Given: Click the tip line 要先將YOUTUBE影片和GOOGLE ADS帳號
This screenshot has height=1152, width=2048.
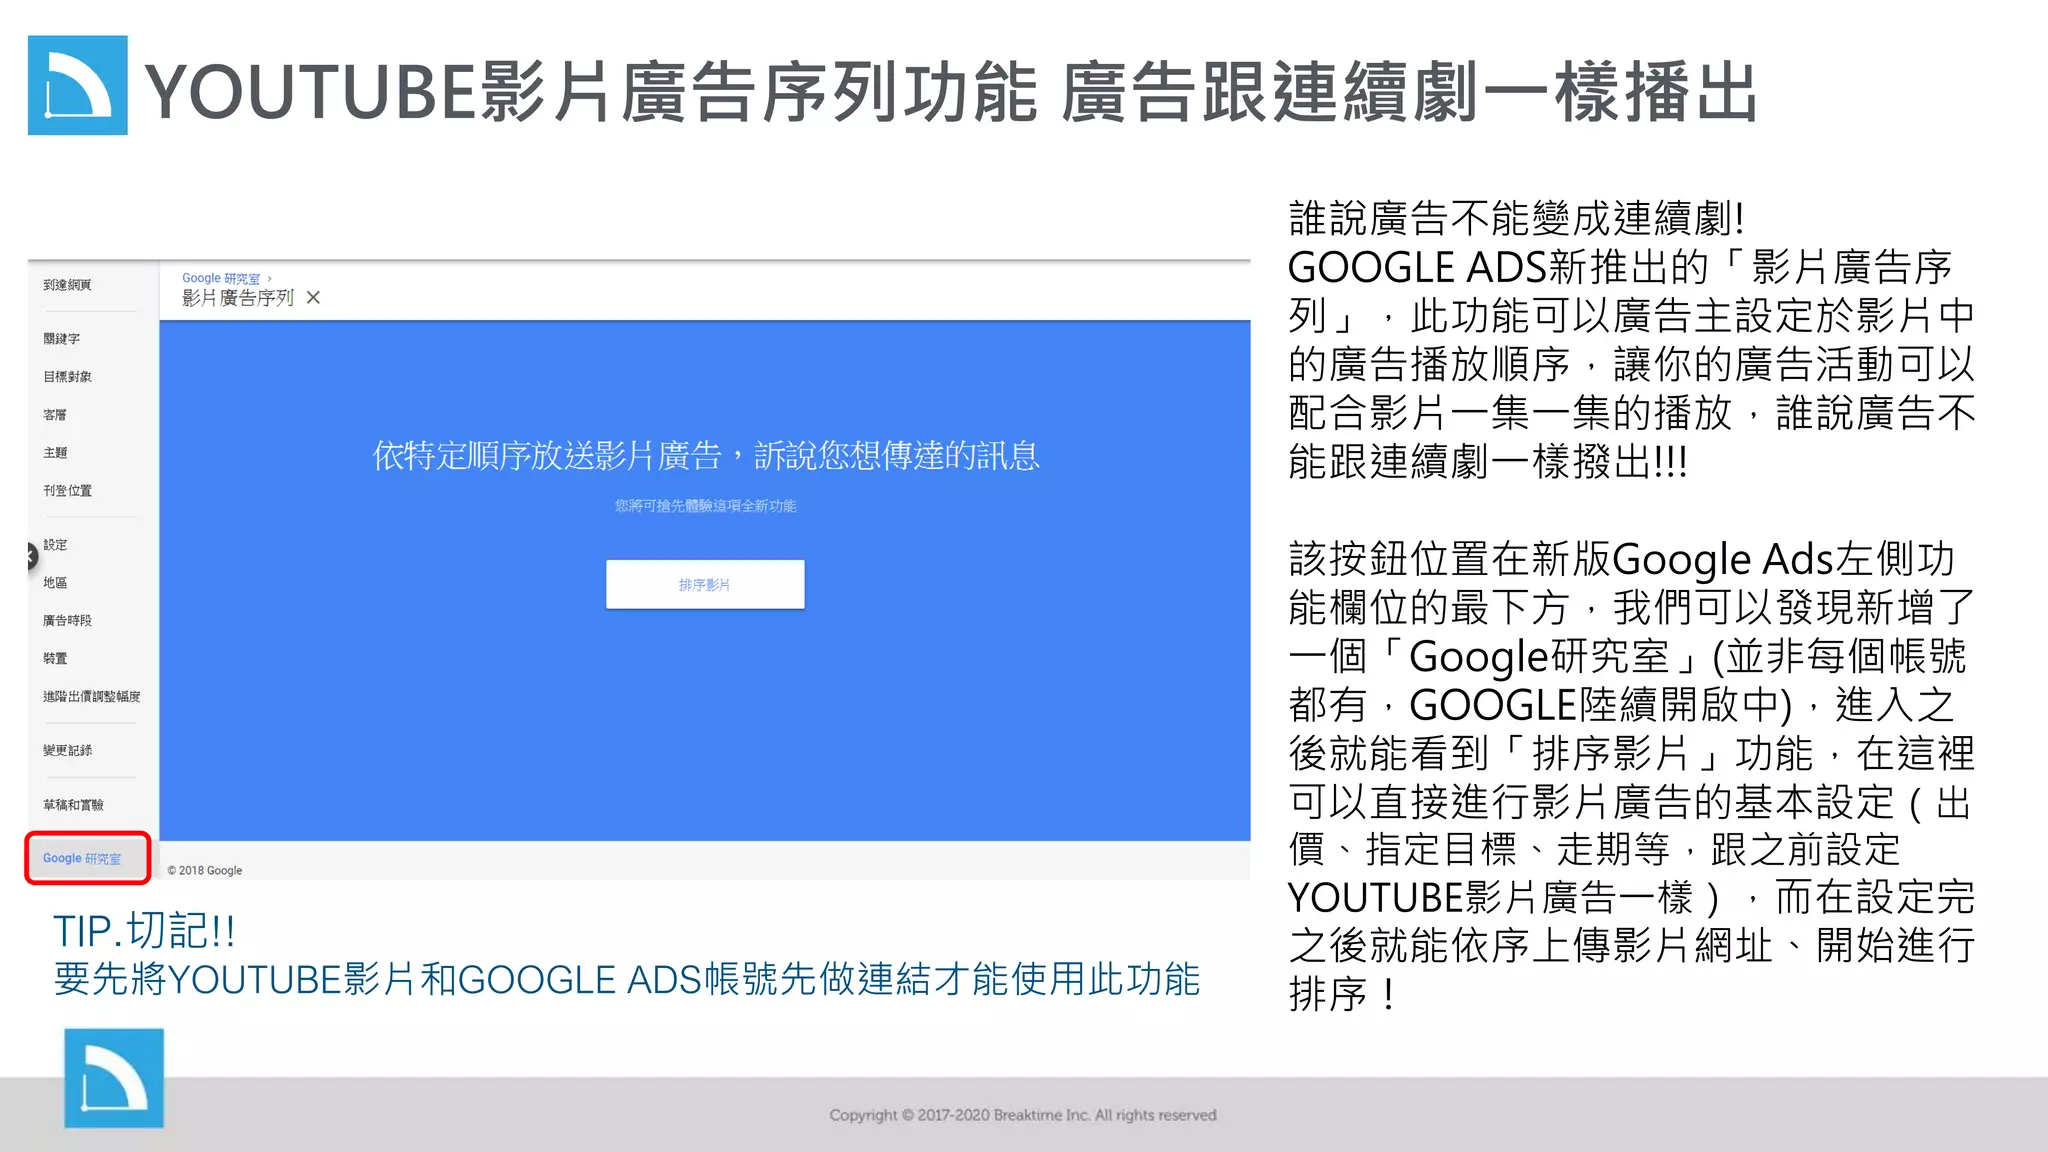Looking at the screenshot, I should pos(627,980).
